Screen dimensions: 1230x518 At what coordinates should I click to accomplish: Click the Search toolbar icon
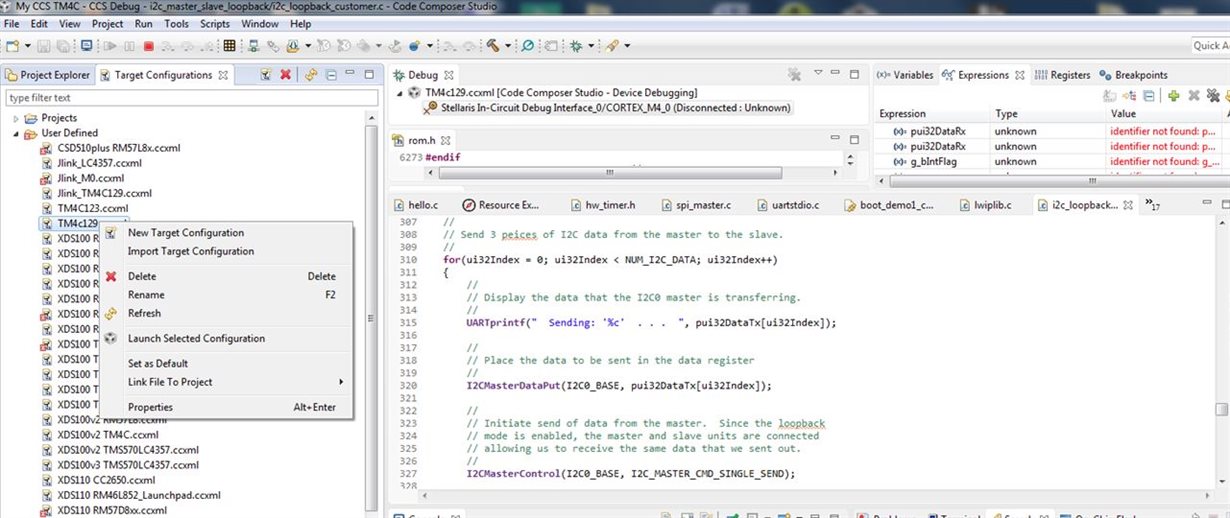[x=527, y=45]
